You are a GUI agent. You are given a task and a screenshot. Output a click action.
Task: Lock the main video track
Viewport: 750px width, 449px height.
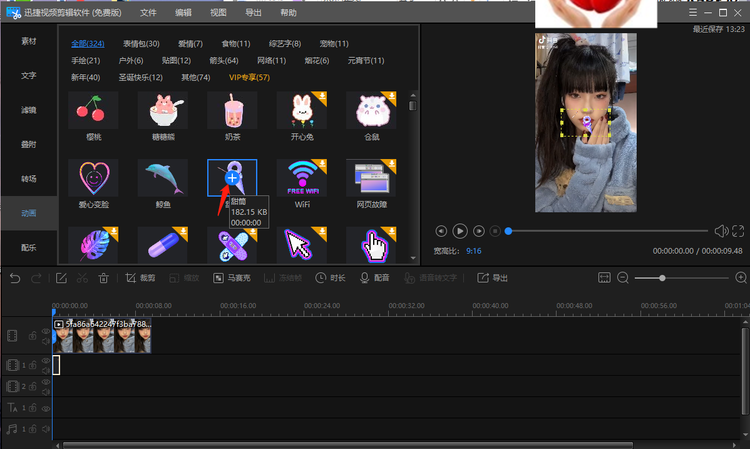tap(33, 336)
